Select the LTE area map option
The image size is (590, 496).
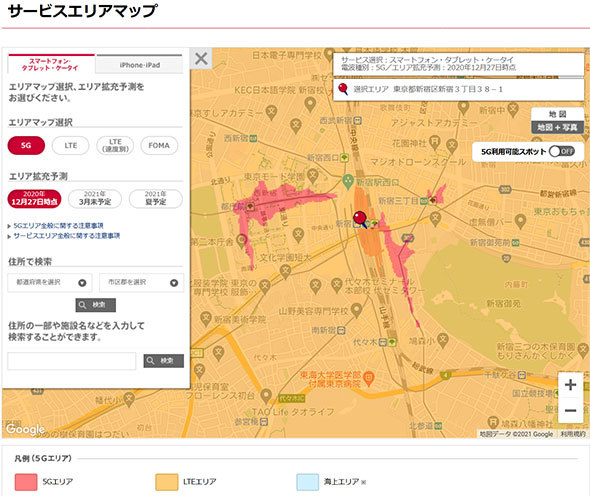71,145
